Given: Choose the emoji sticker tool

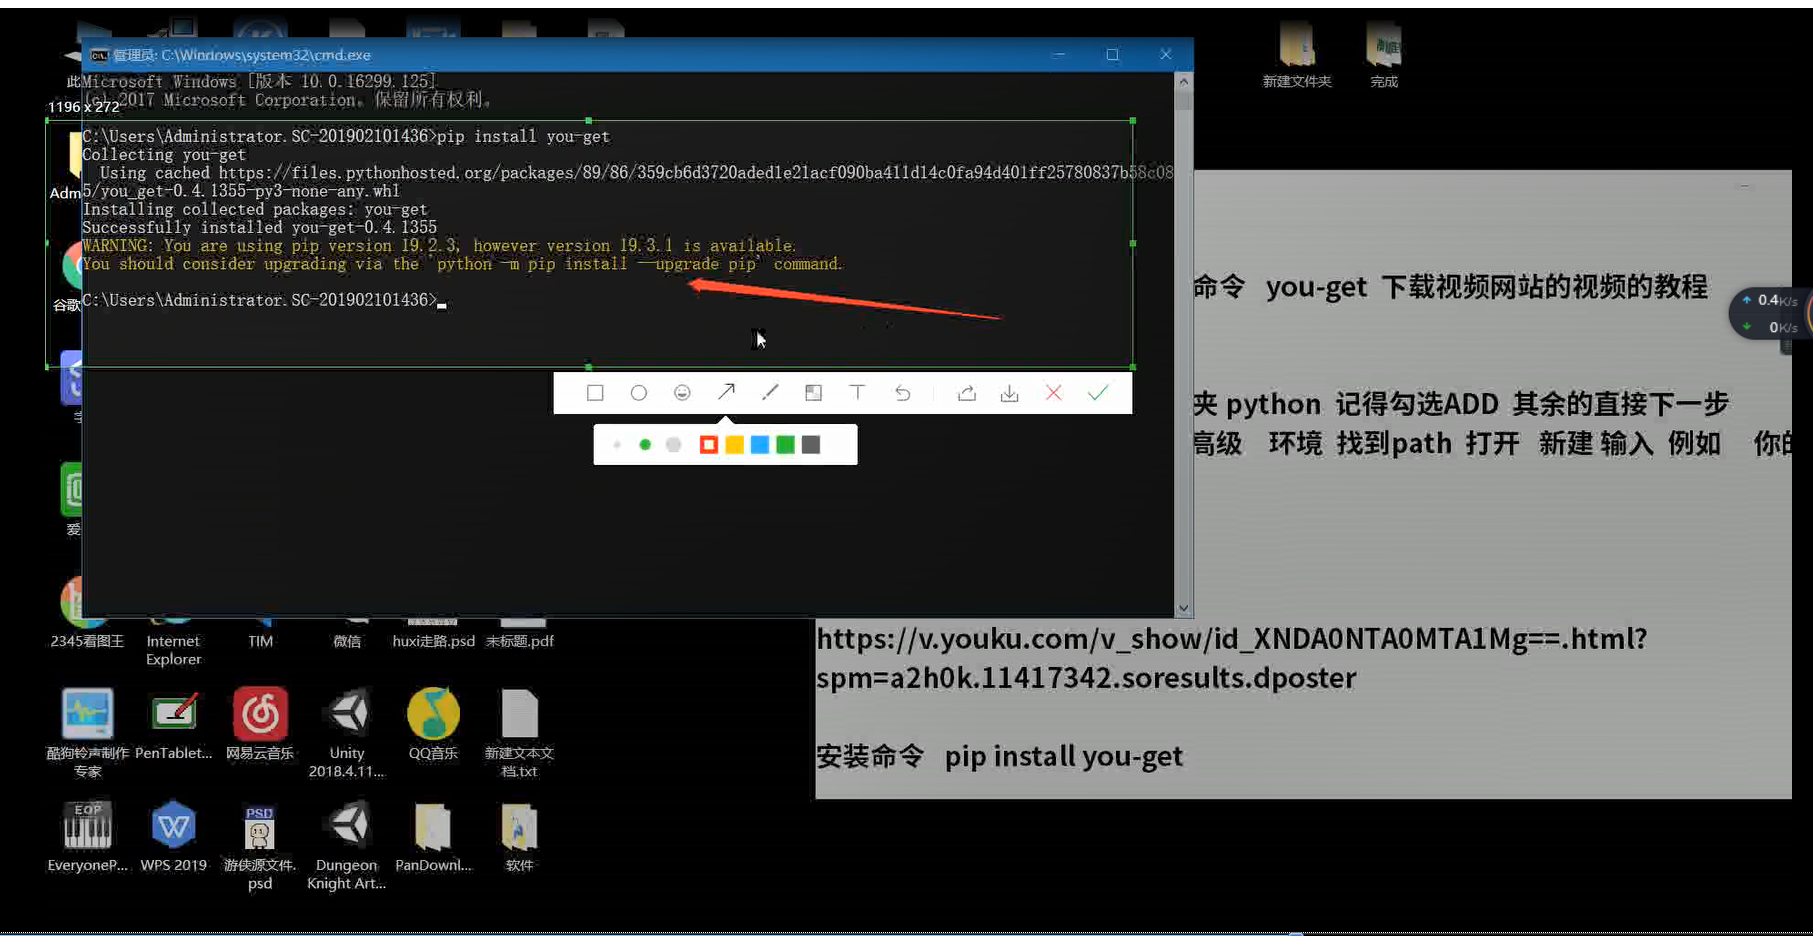Looking at the screenshot, I should 682,393.
